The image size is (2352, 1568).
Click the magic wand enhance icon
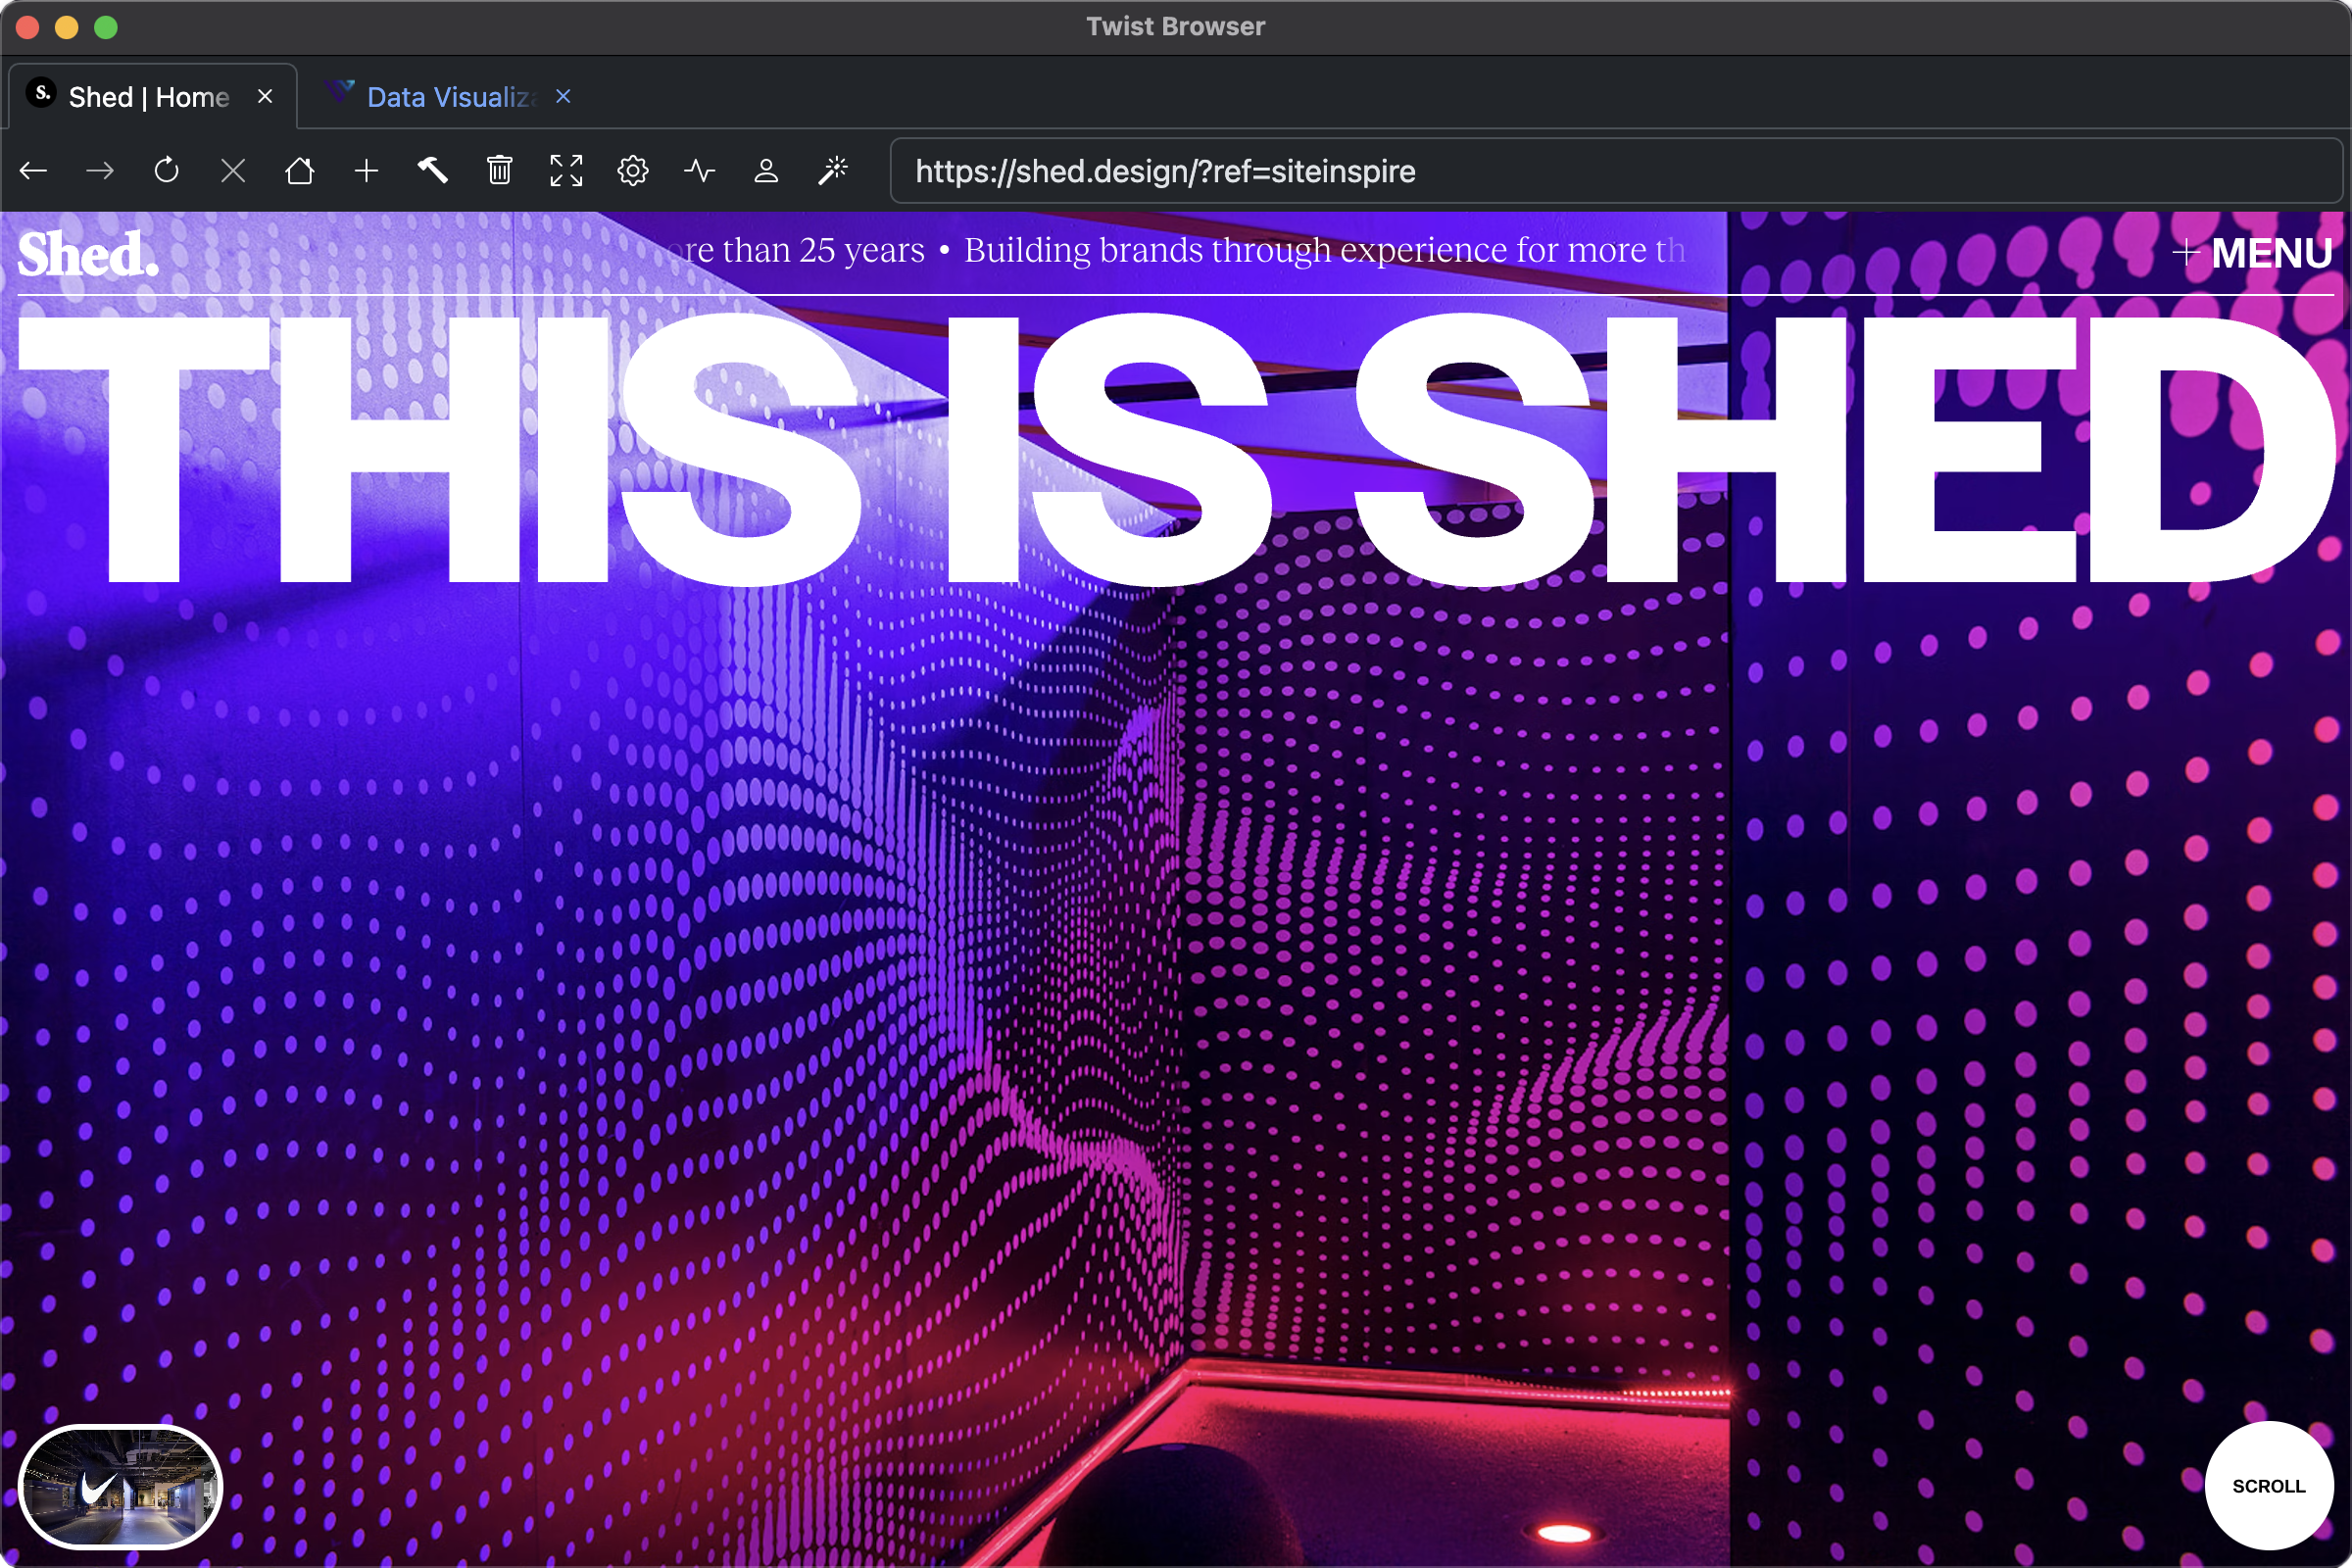(833, 170)
